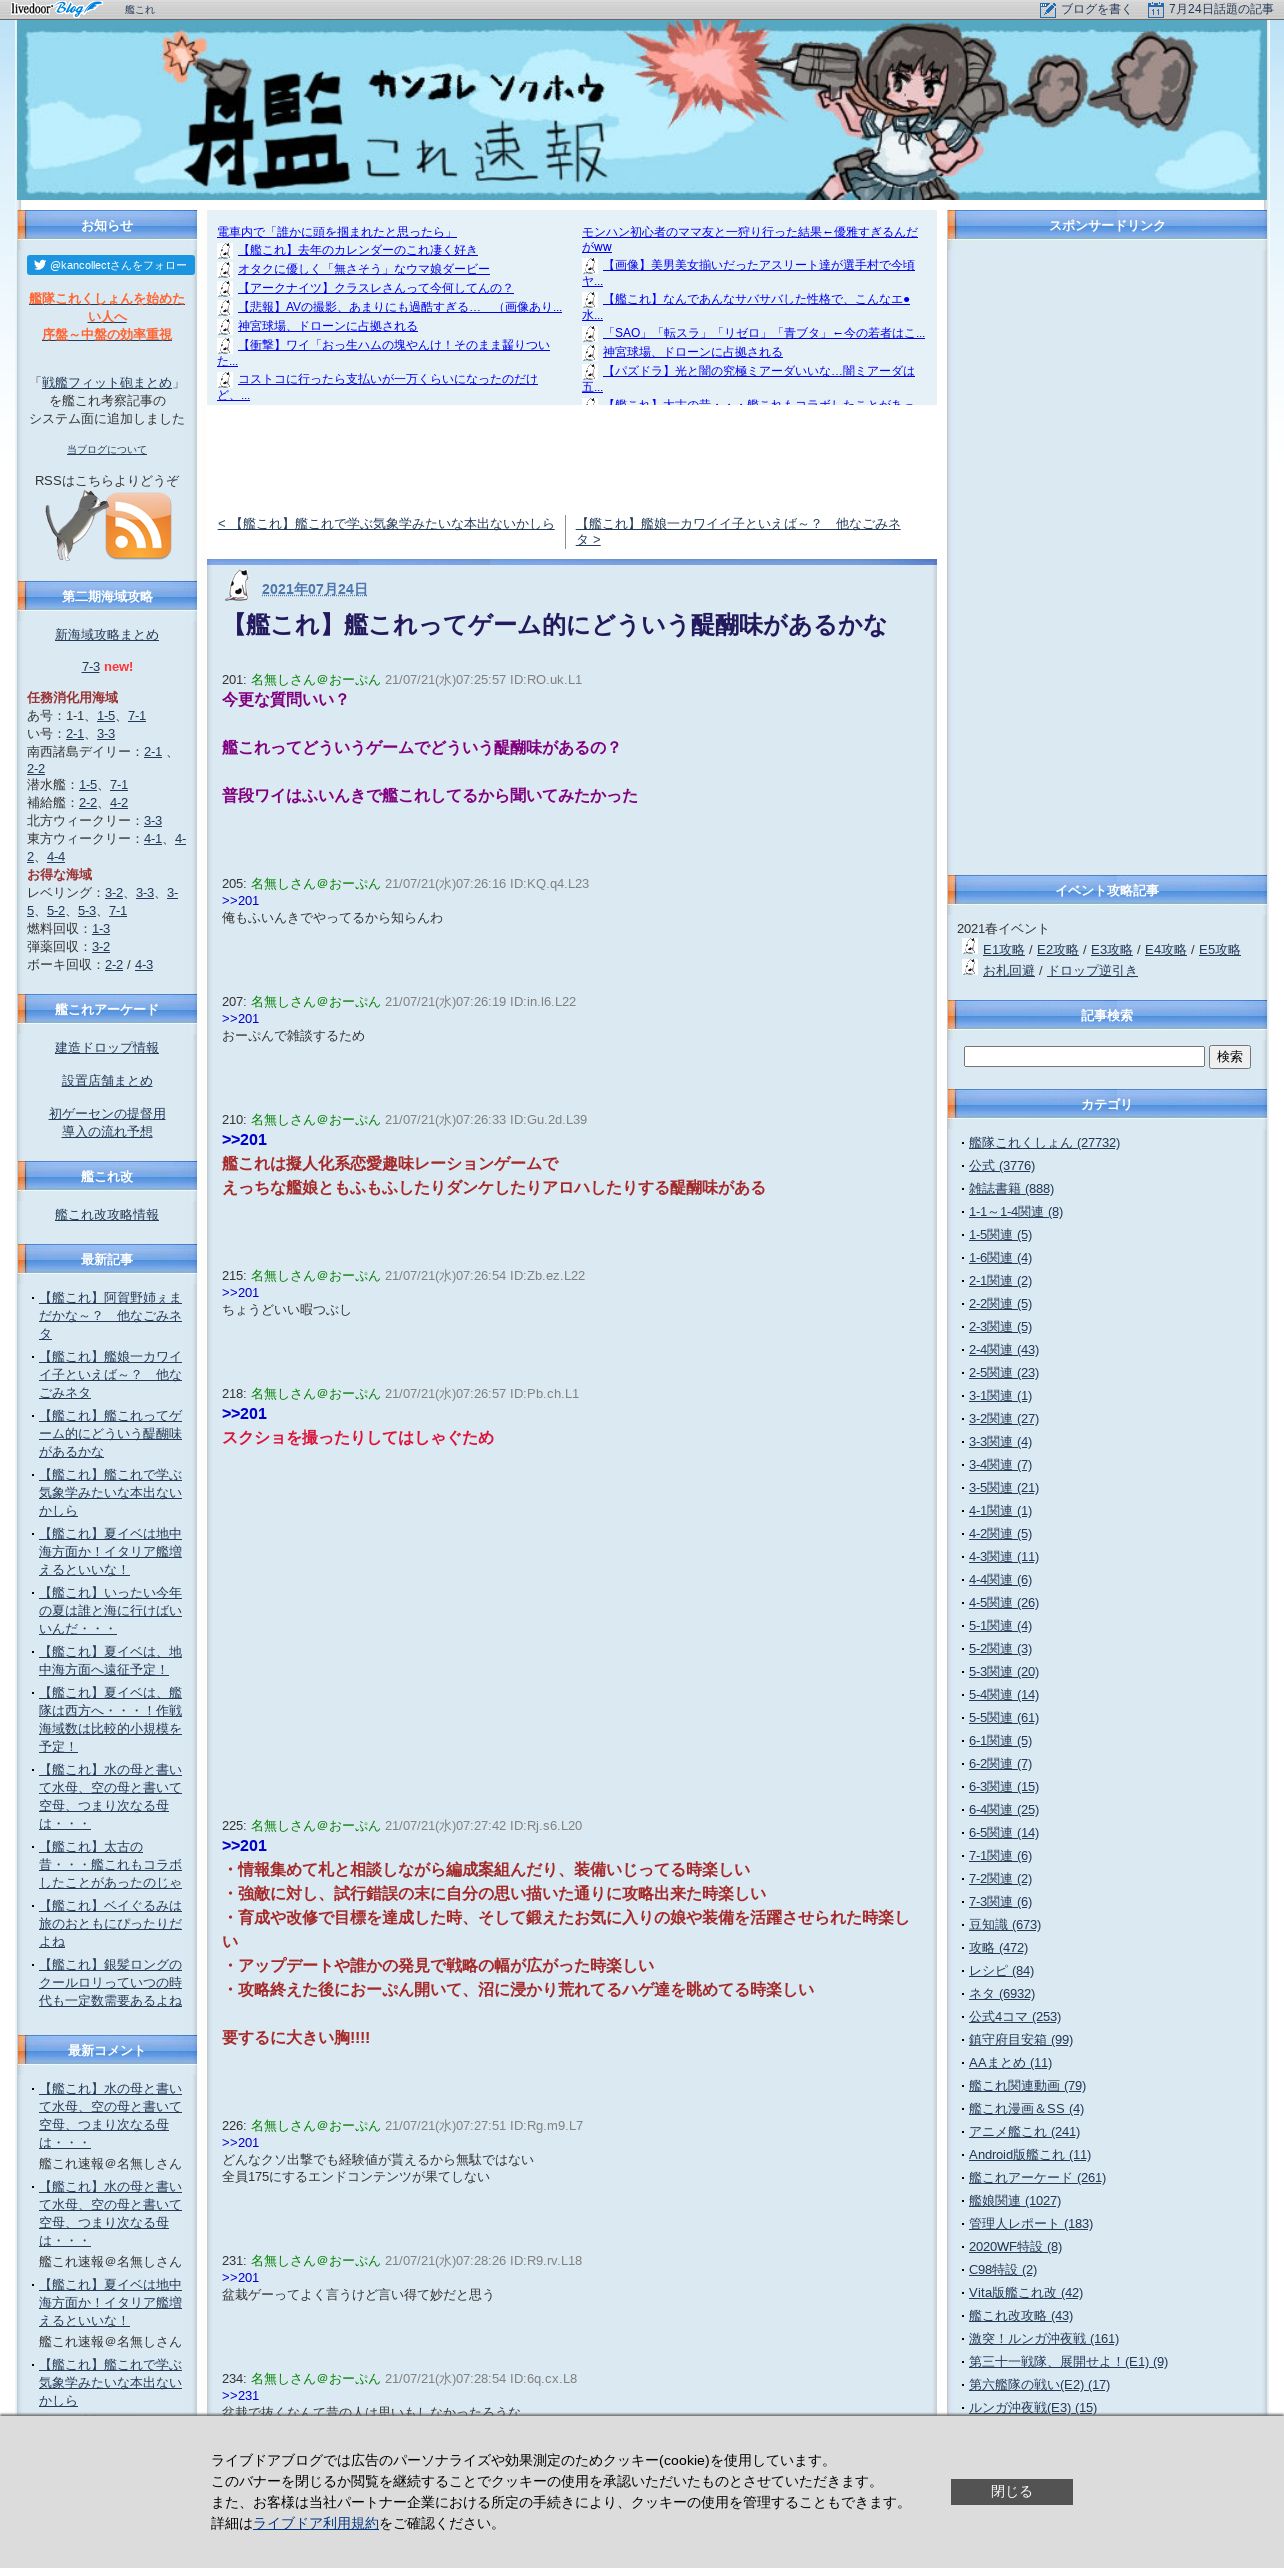Open 艦これ改攻略情報 link
The height and width of the screenshot is (2568, 1284).
pyautogui.click(x=107, y=1215)
